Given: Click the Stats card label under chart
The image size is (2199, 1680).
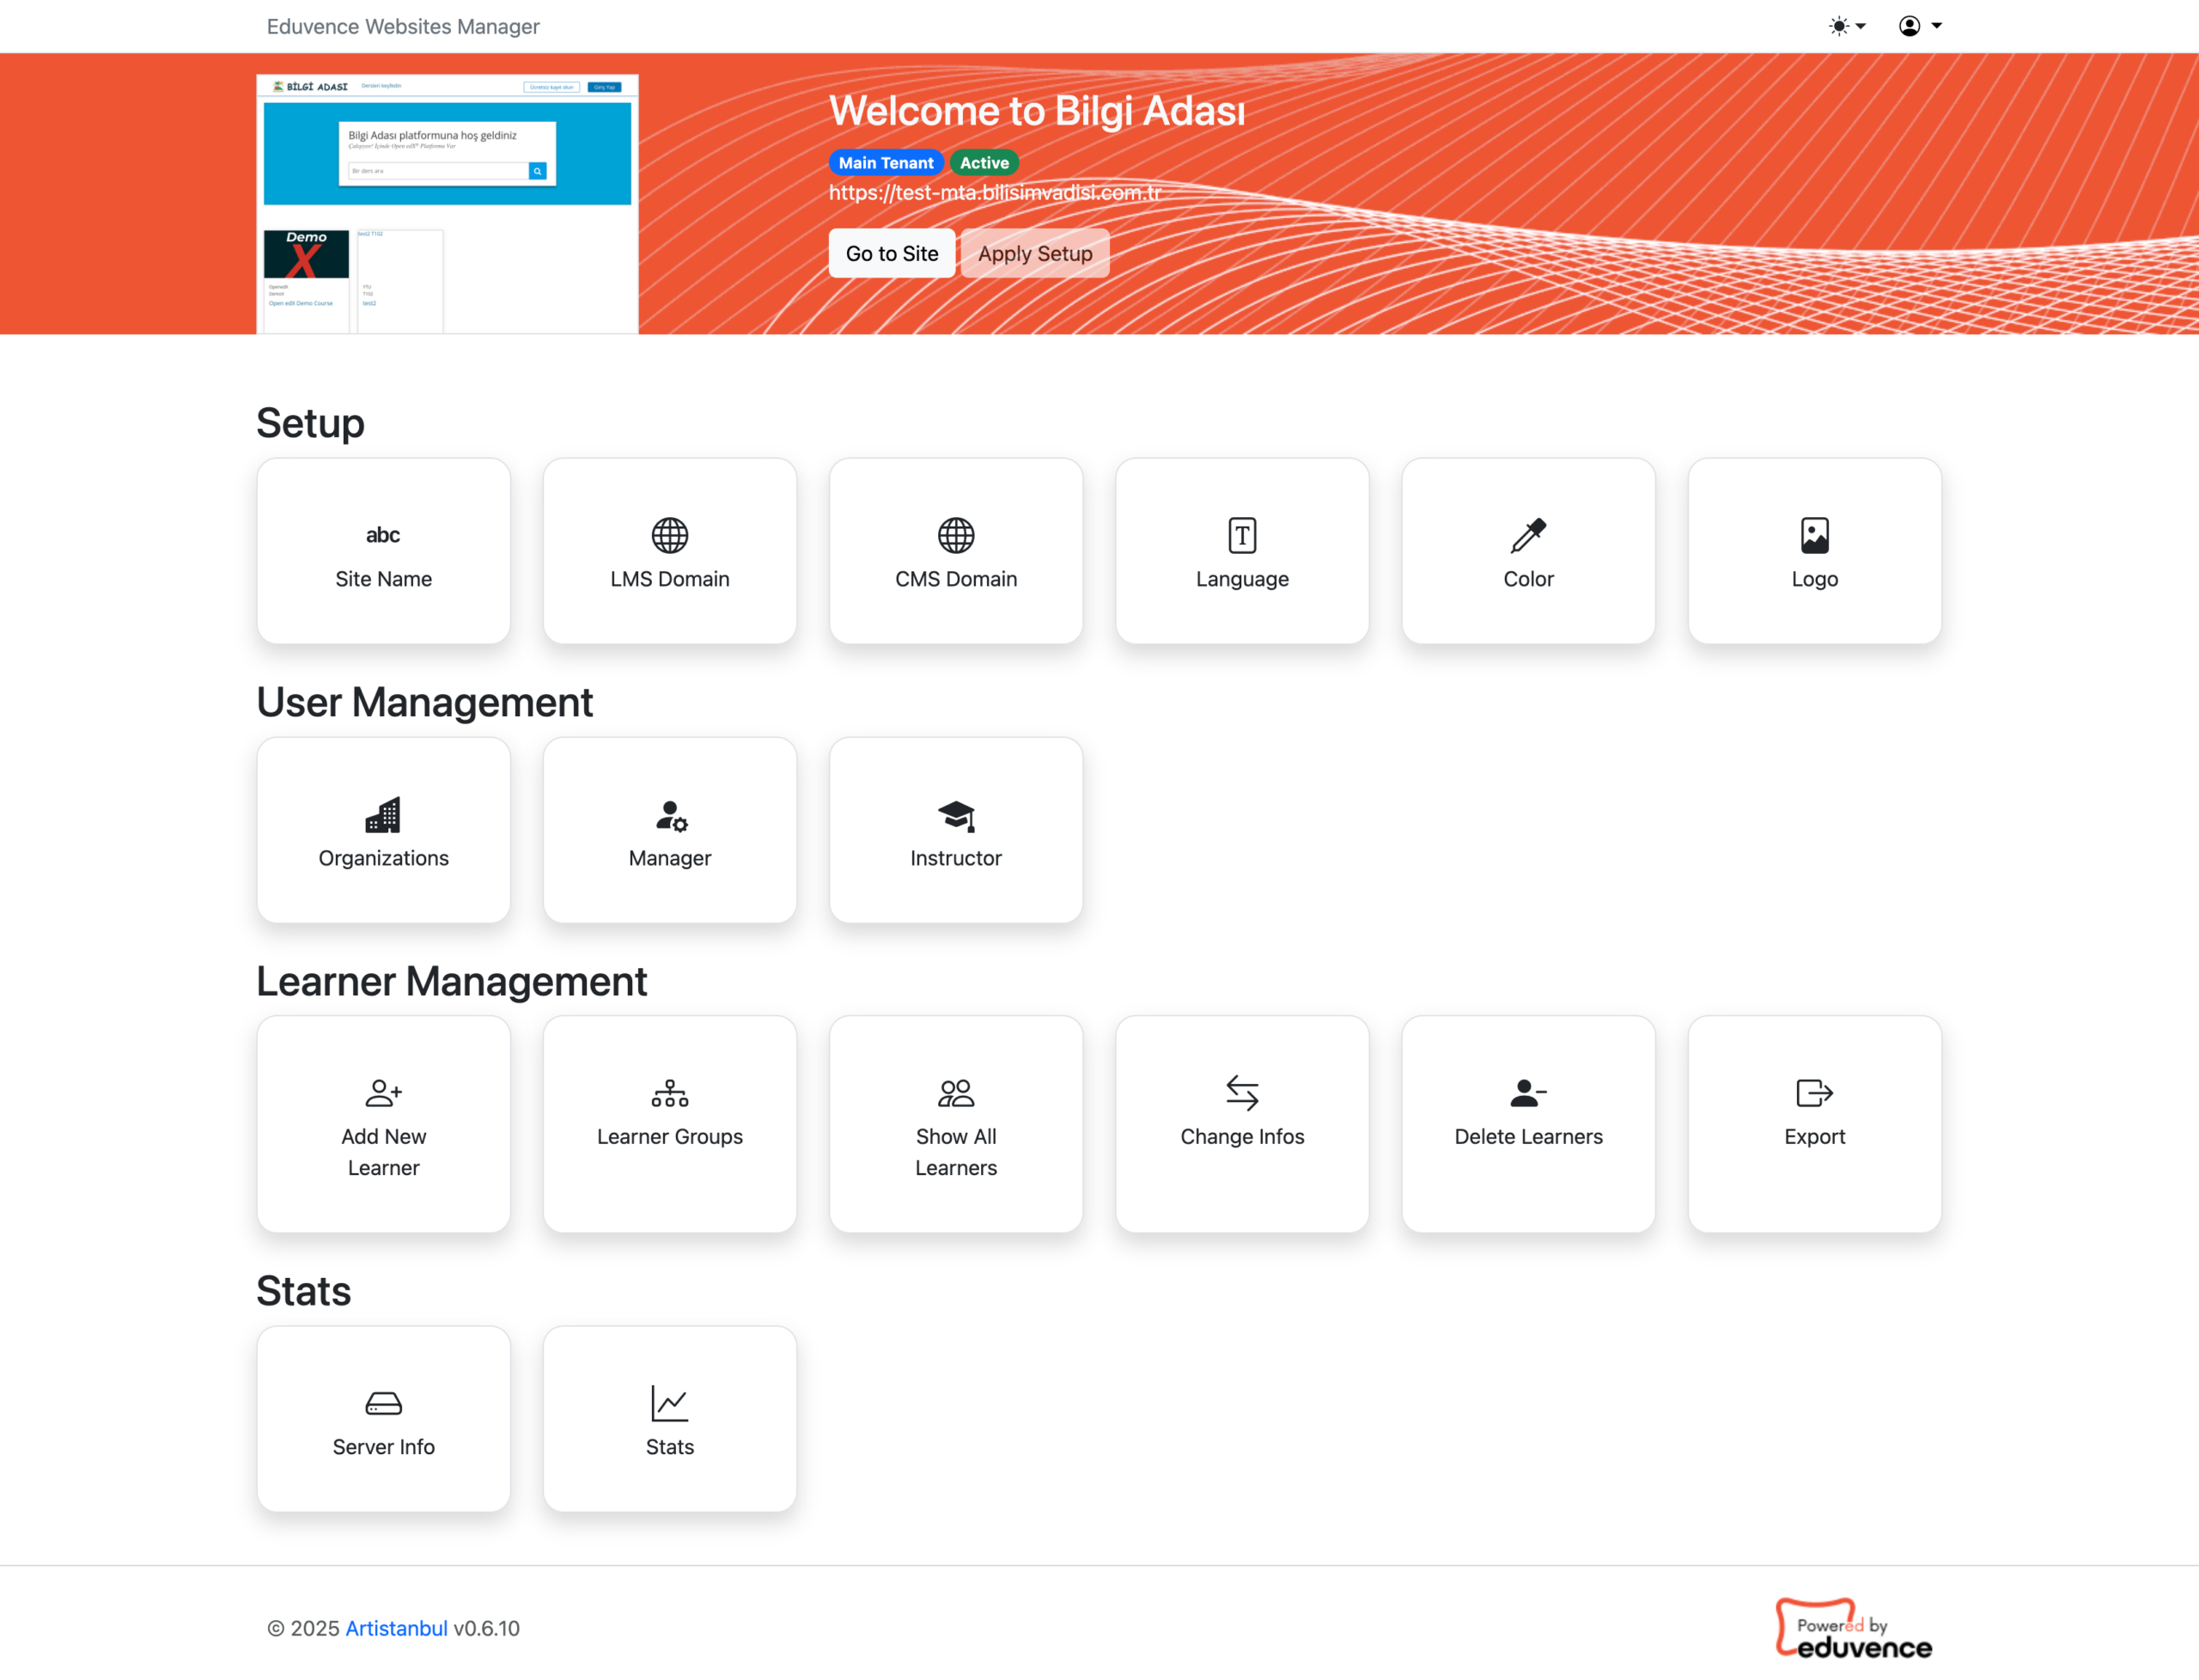Looking at the screenshot, I should [669, 1447].
